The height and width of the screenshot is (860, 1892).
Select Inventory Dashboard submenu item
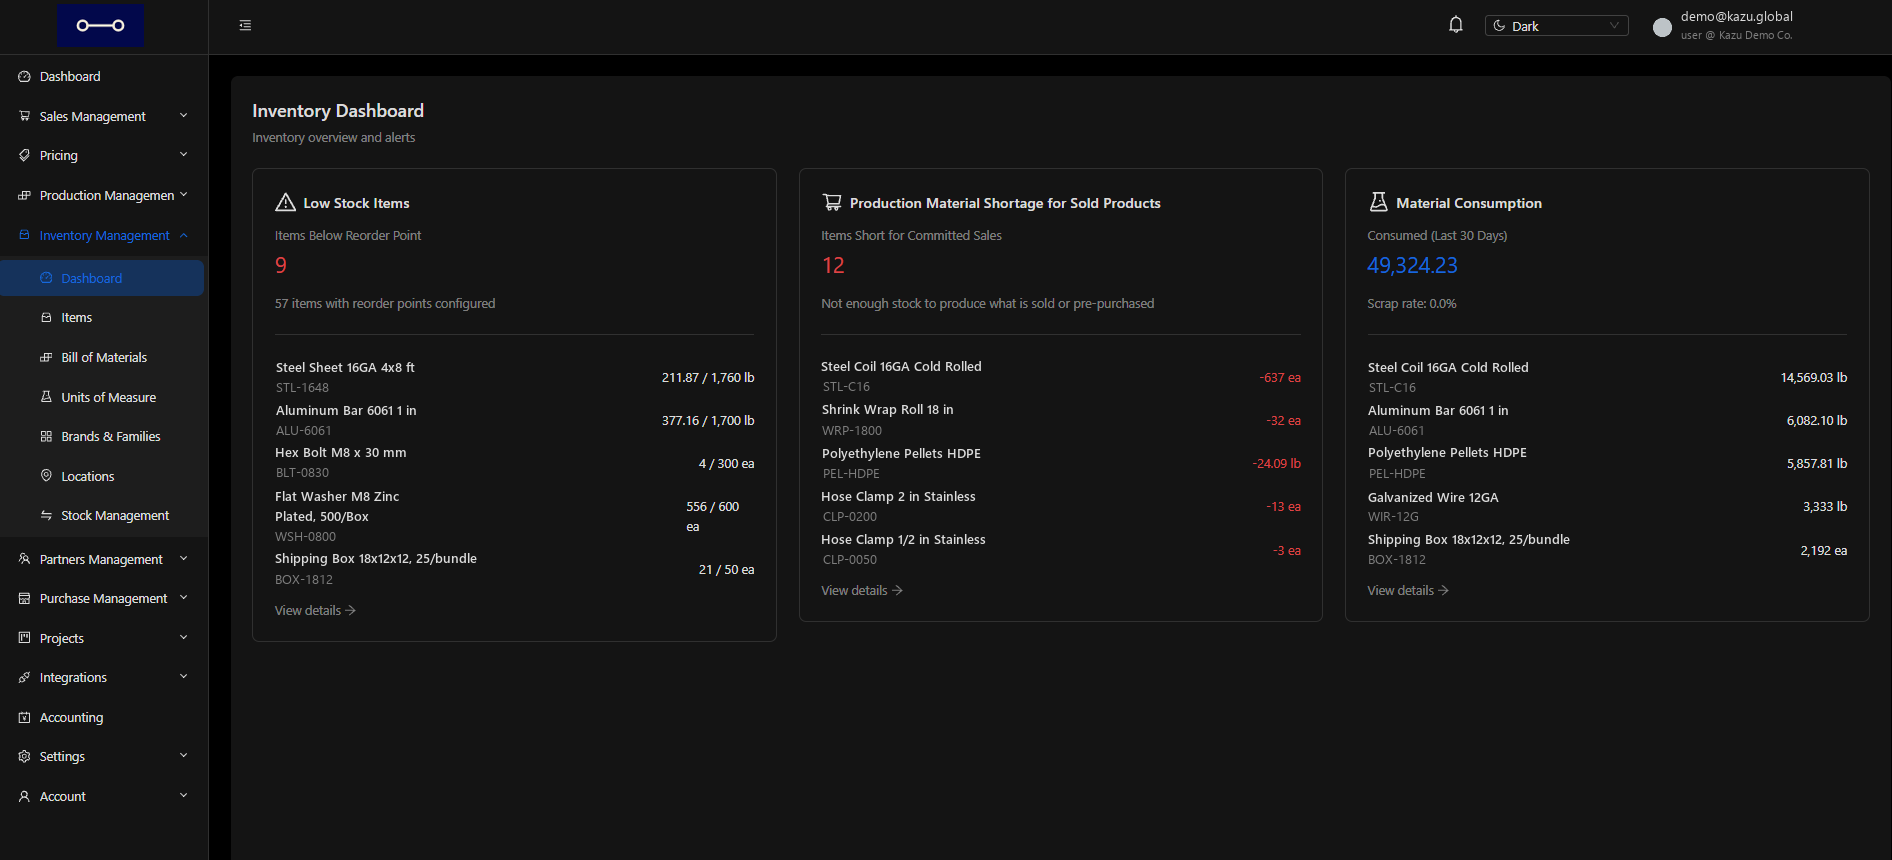[x=102, y=278]
